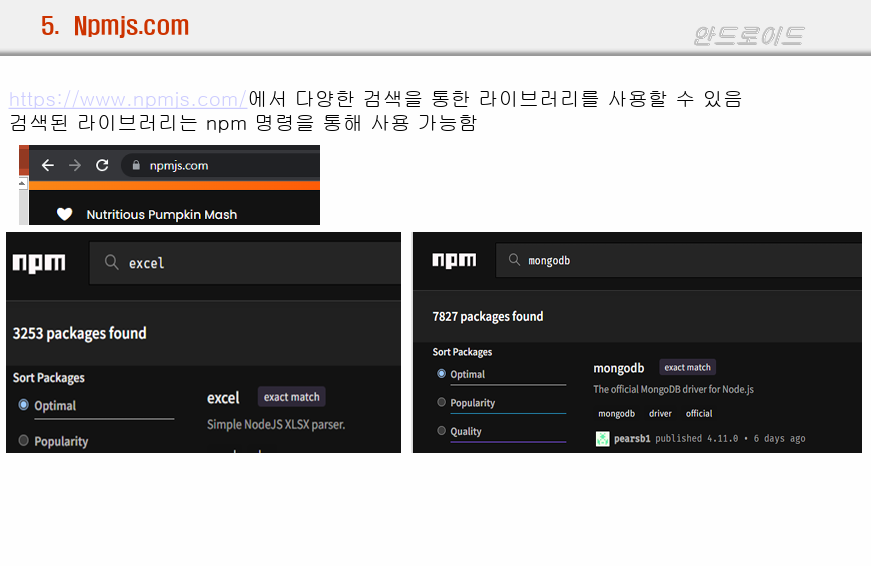Viewport: 871px width, 566px height.
Task: Click the official MongoDB driver description
Action: click(673, 389)
